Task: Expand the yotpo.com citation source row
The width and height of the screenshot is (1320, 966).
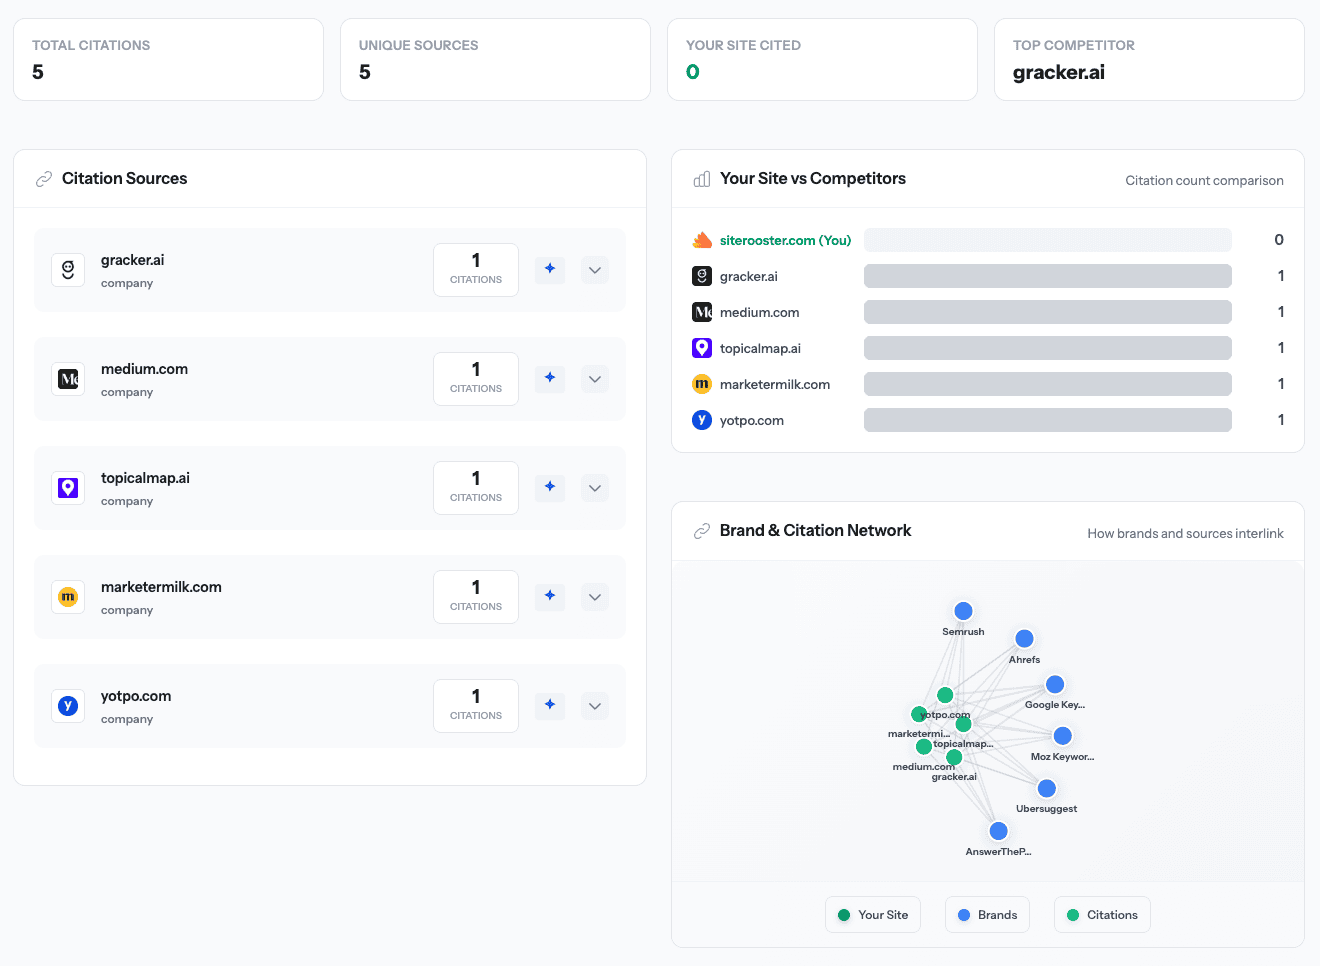Action: [595, 706]
